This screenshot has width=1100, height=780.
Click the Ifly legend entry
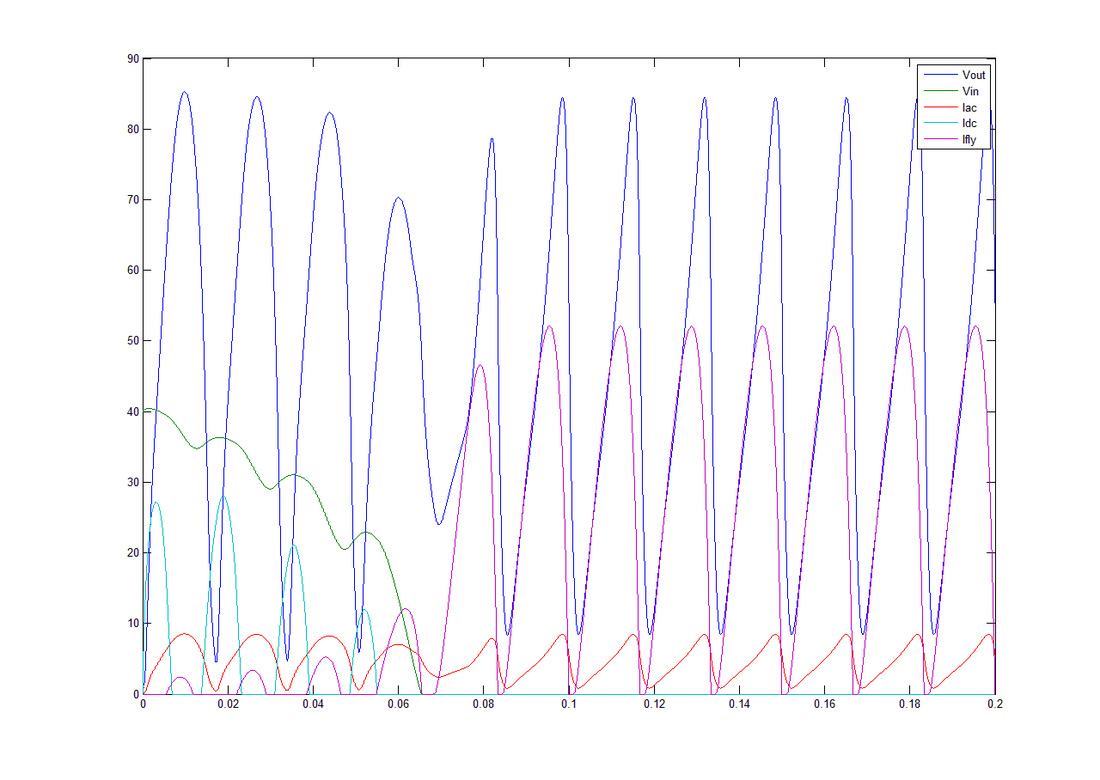(x=970, y=140)
